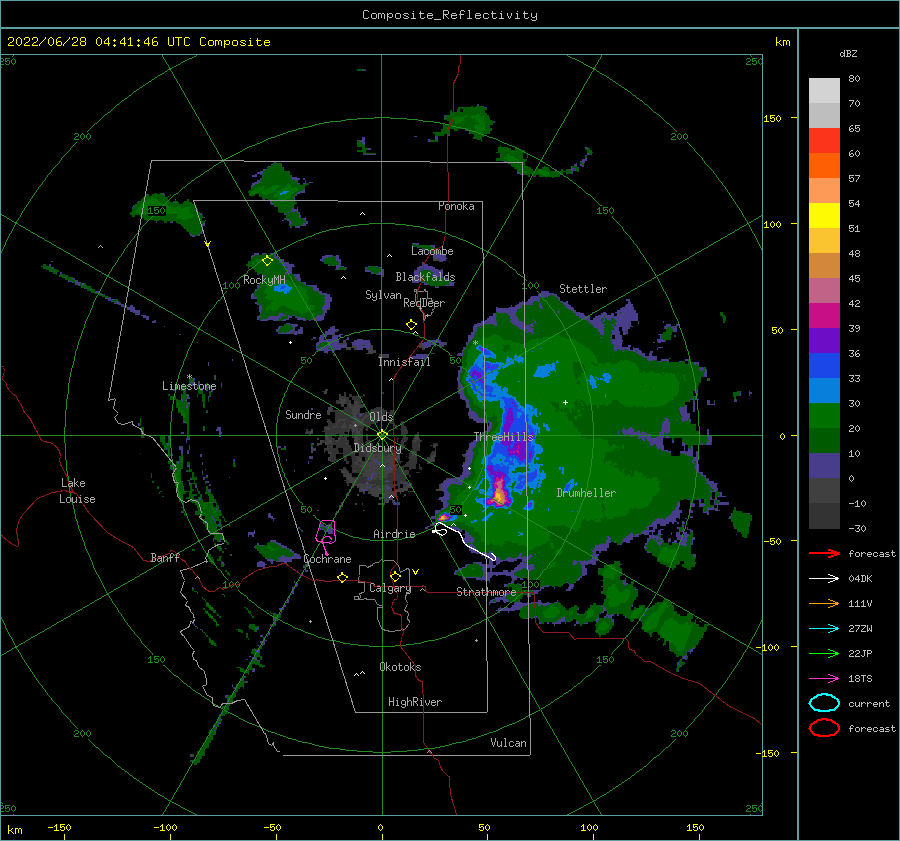Click the magenta 18TS arrow in legend
Image resolution: width=900 pixels, height=841 pixels.
coord(824,679)
